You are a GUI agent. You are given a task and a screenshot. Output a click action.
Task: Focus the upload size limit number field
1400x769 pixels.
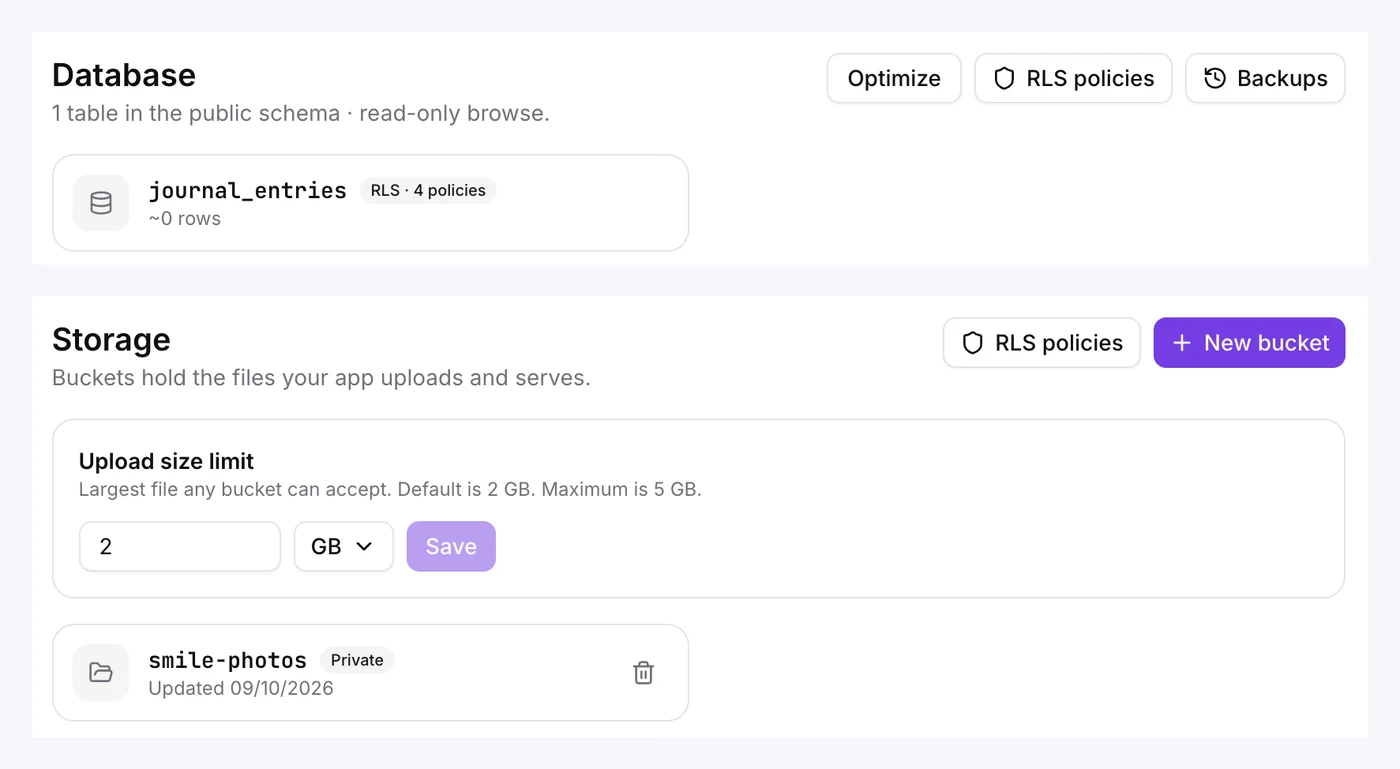click(180, 546)
